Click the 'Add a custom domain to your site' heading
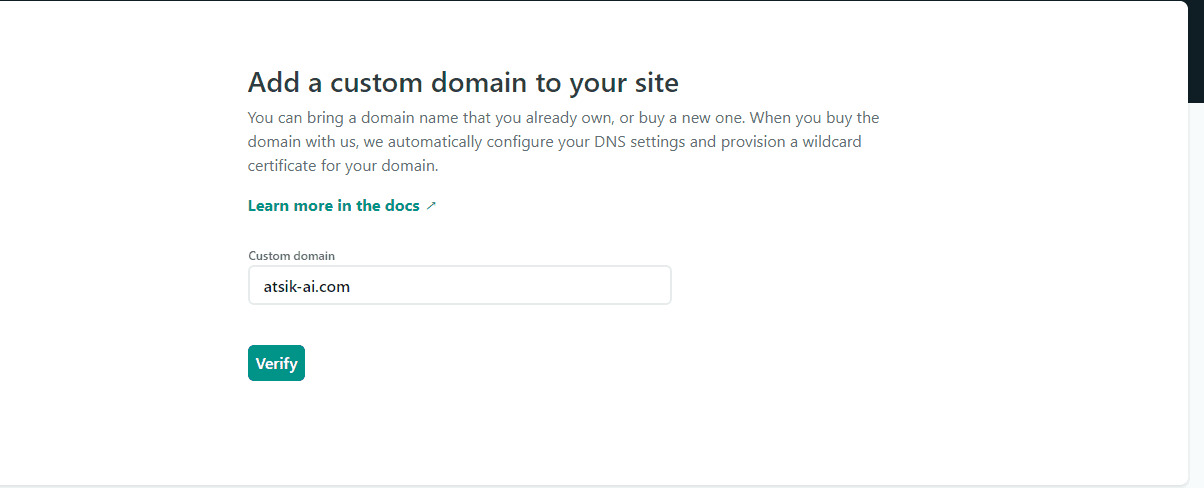This screenshot has width=1204, height=488. 463,82
